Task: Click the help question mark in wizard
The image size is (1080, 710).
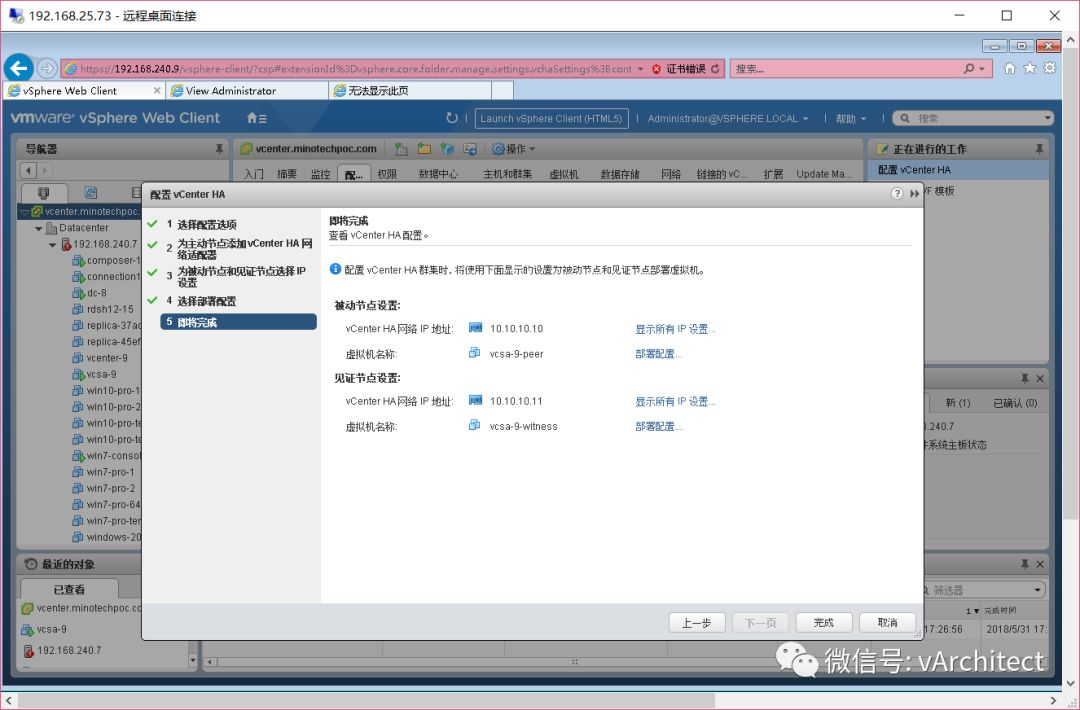Action: coord(897,194)
